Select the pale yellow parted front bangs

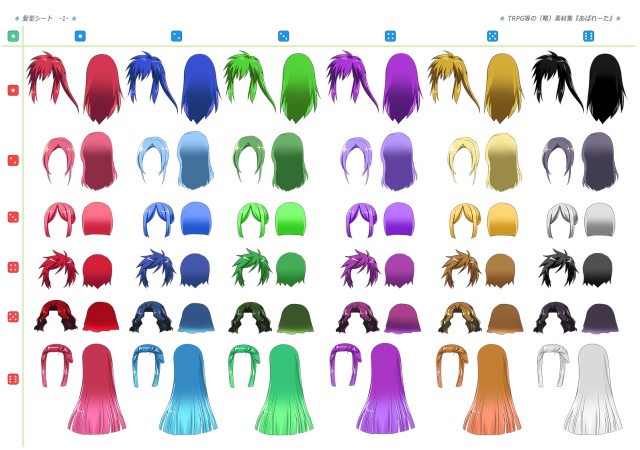464,161
